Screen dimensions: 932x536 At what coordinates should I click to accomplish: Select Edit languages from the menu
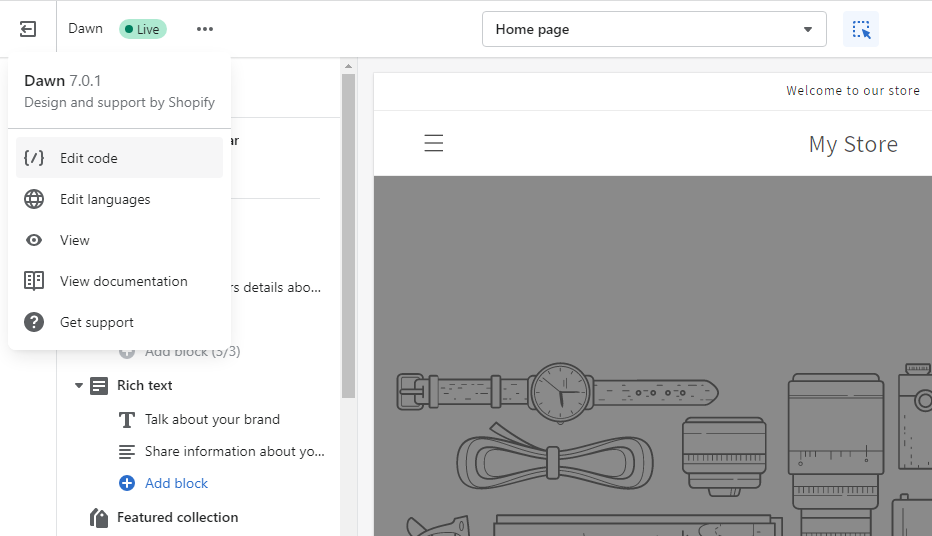[x=105, y=199]
